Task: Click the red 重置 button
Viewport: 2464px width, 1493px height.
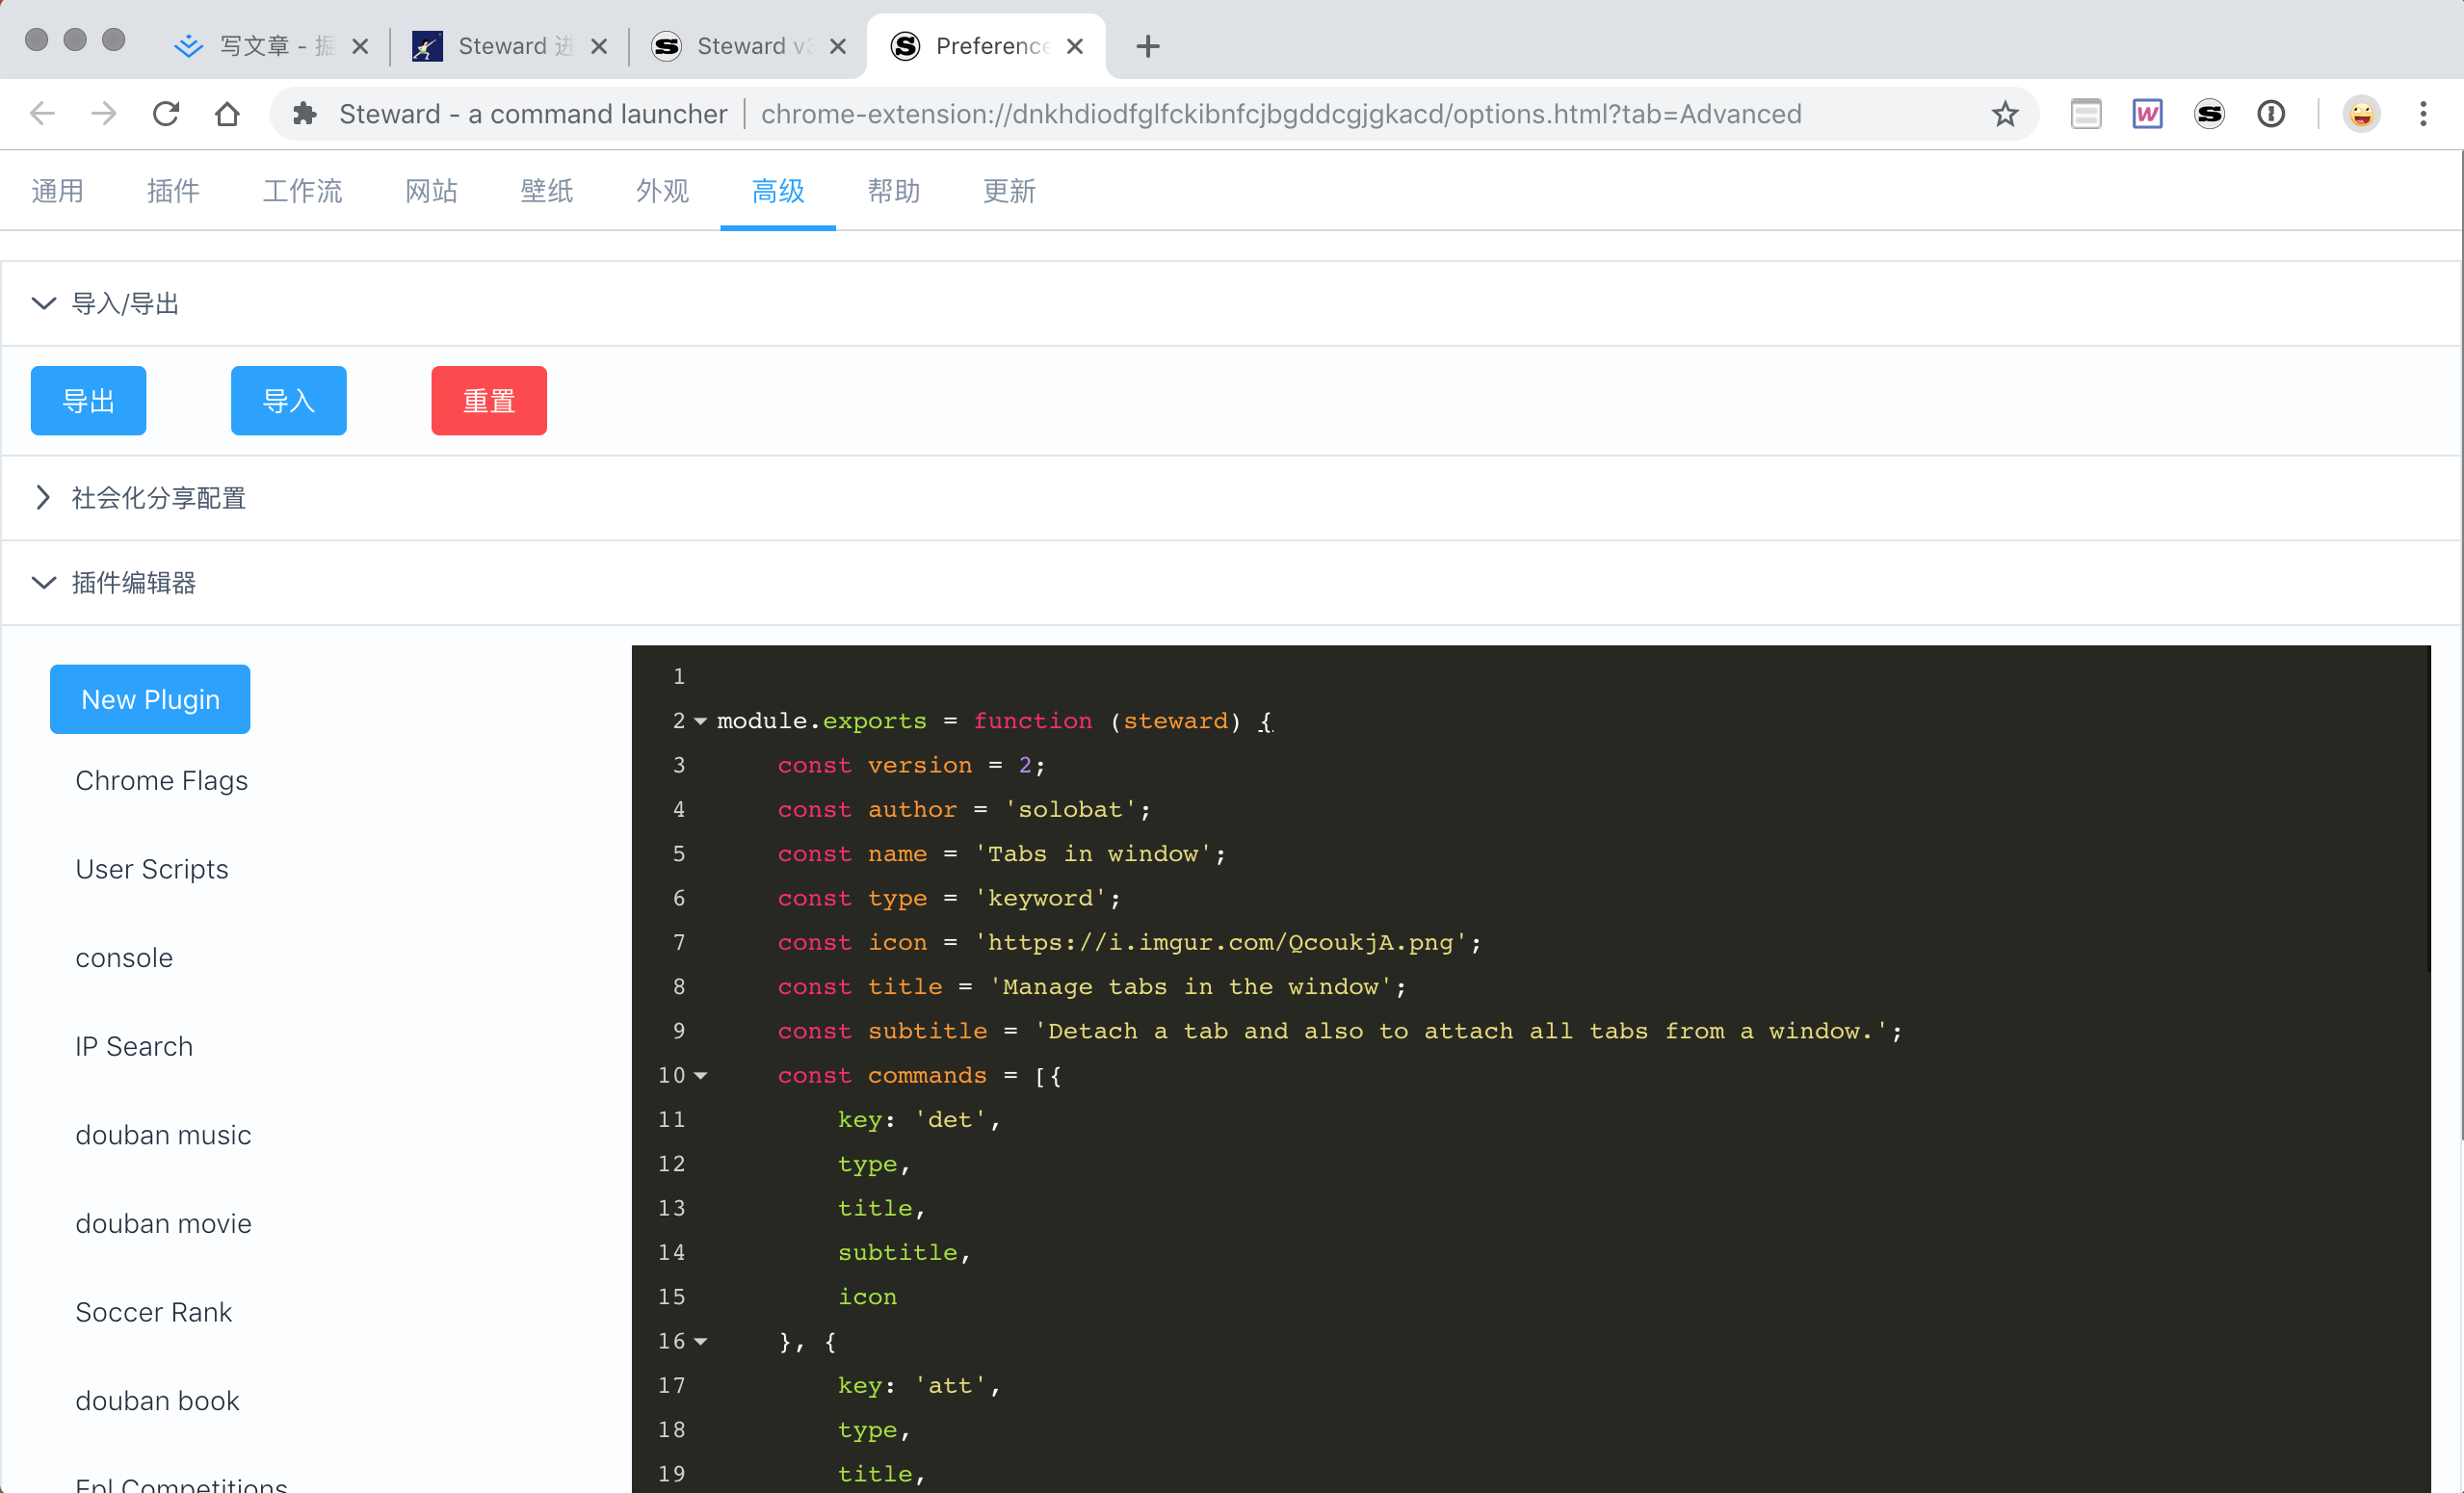Action: [x=488, y=400]
